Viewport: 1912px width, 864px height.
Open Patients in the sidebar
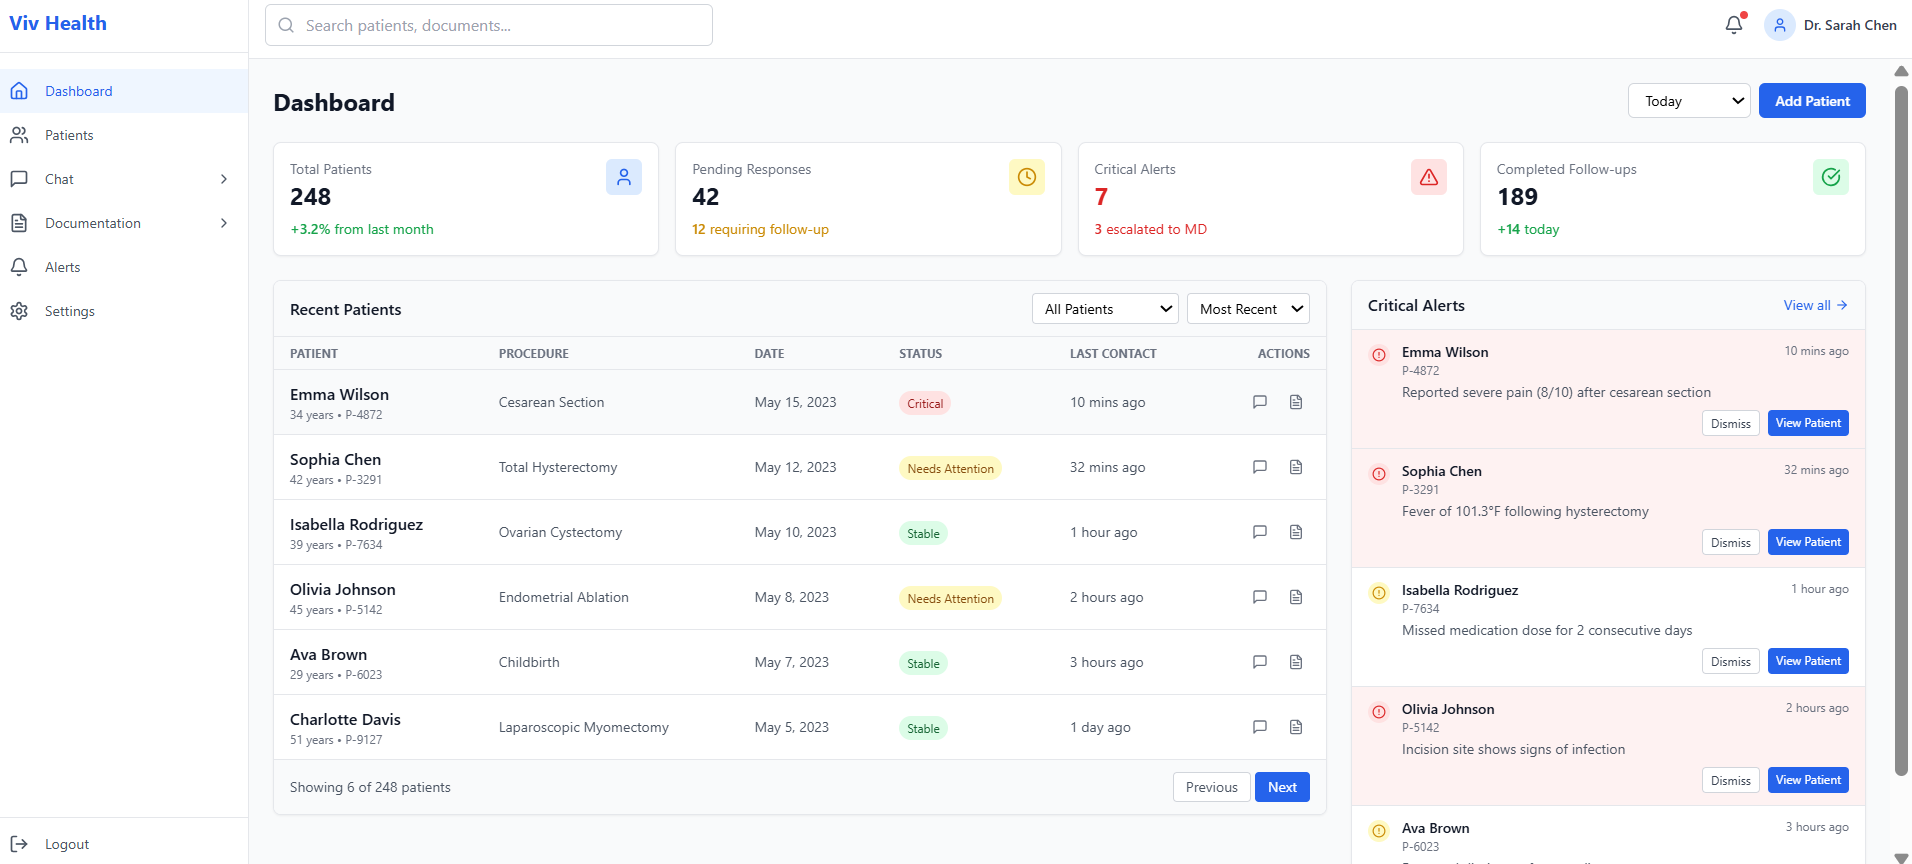point(124,135)
